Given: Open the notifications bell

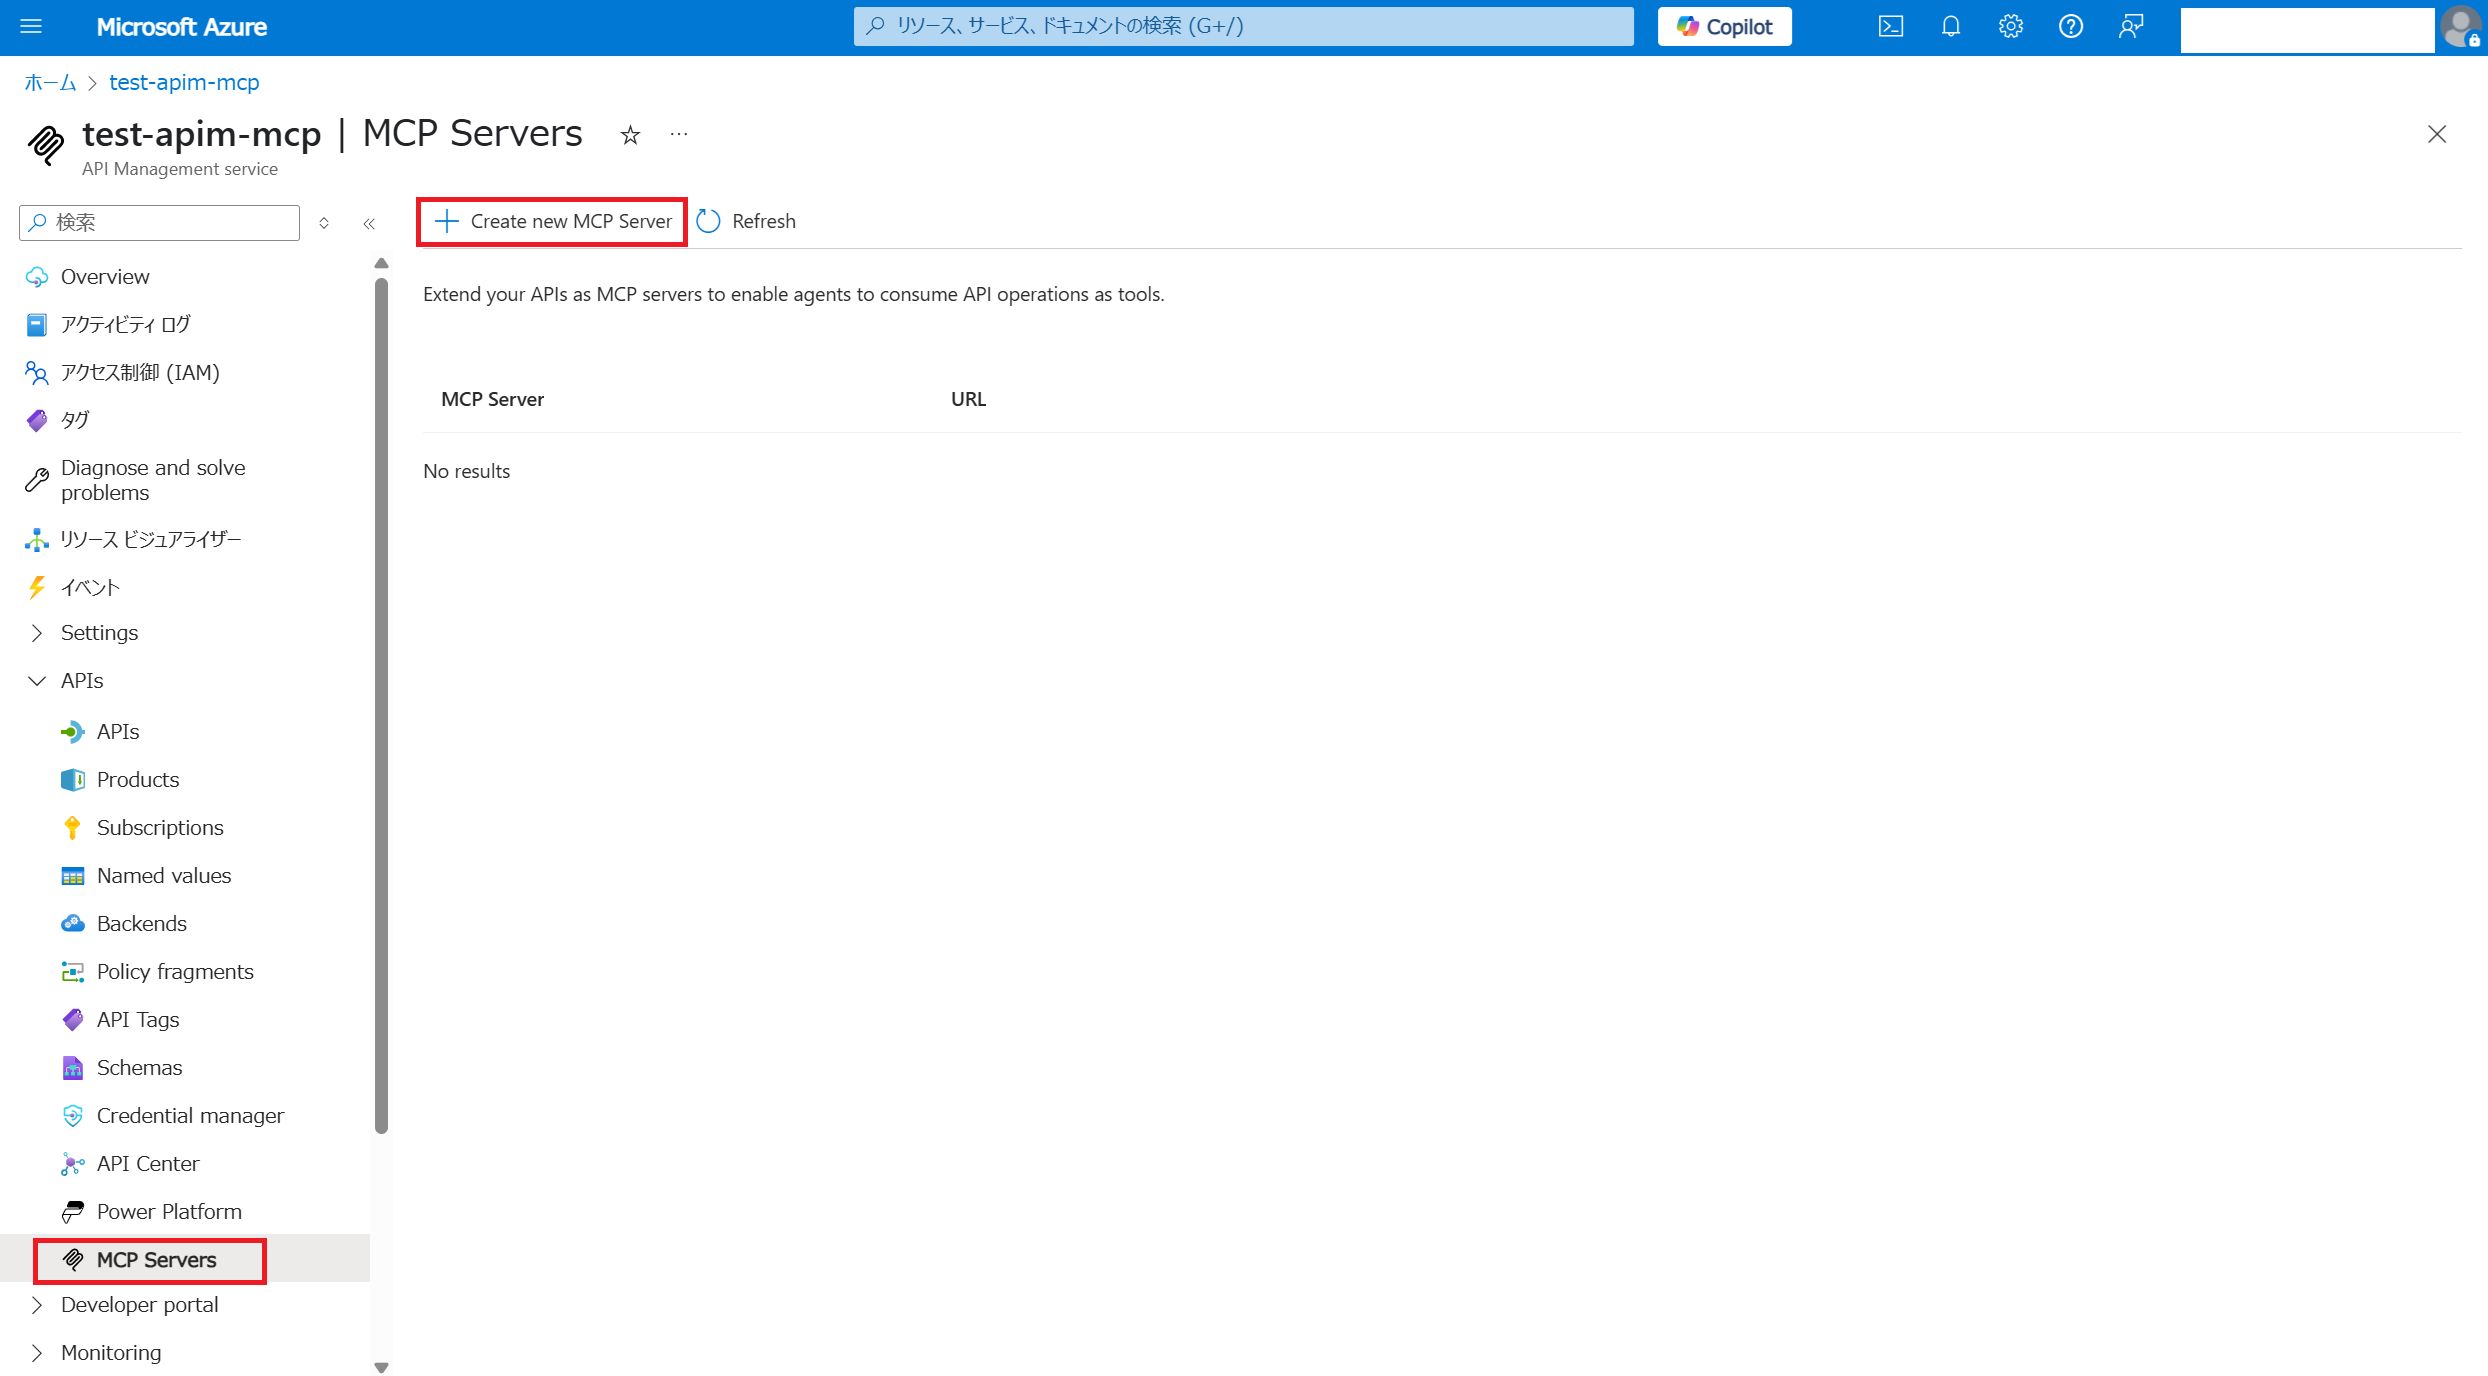Looking at the screenshot, I should pos(1950,27).
